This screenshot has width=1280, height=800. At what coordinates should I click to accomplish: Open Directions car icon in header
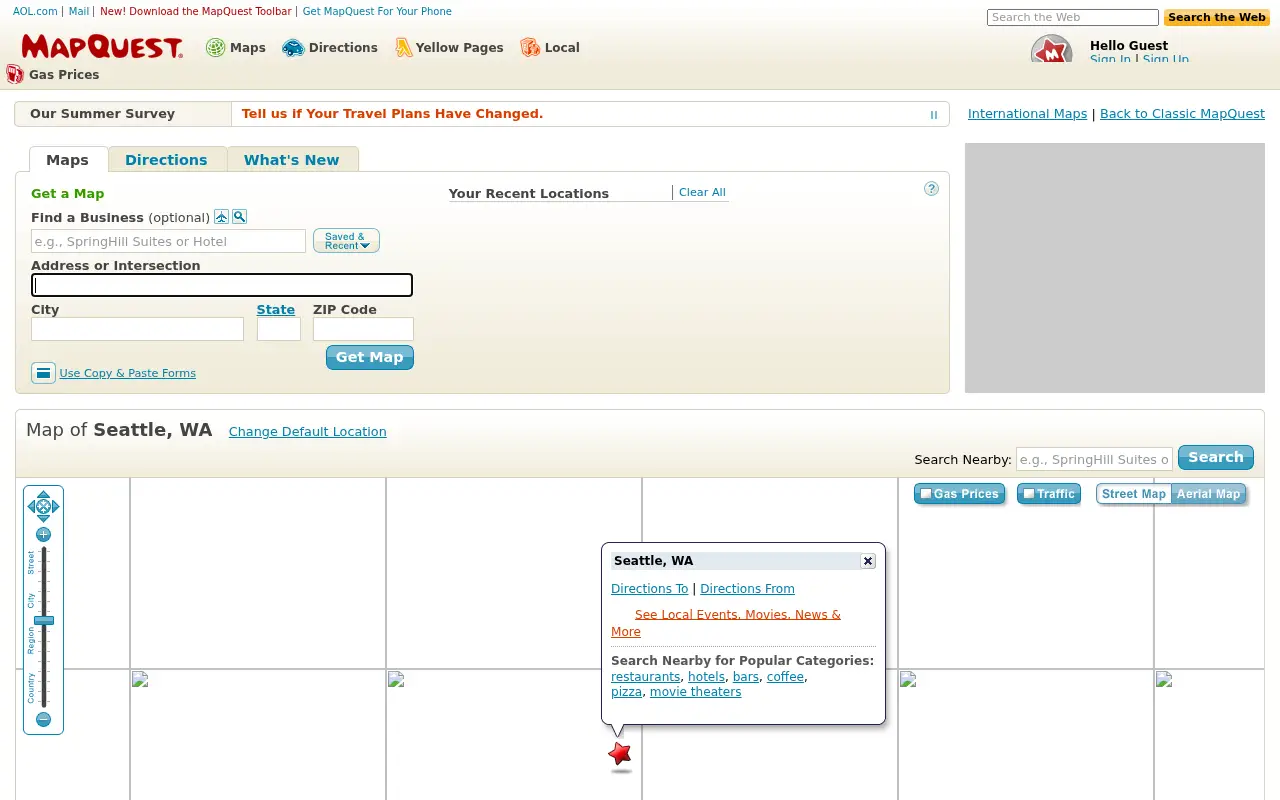293,47
